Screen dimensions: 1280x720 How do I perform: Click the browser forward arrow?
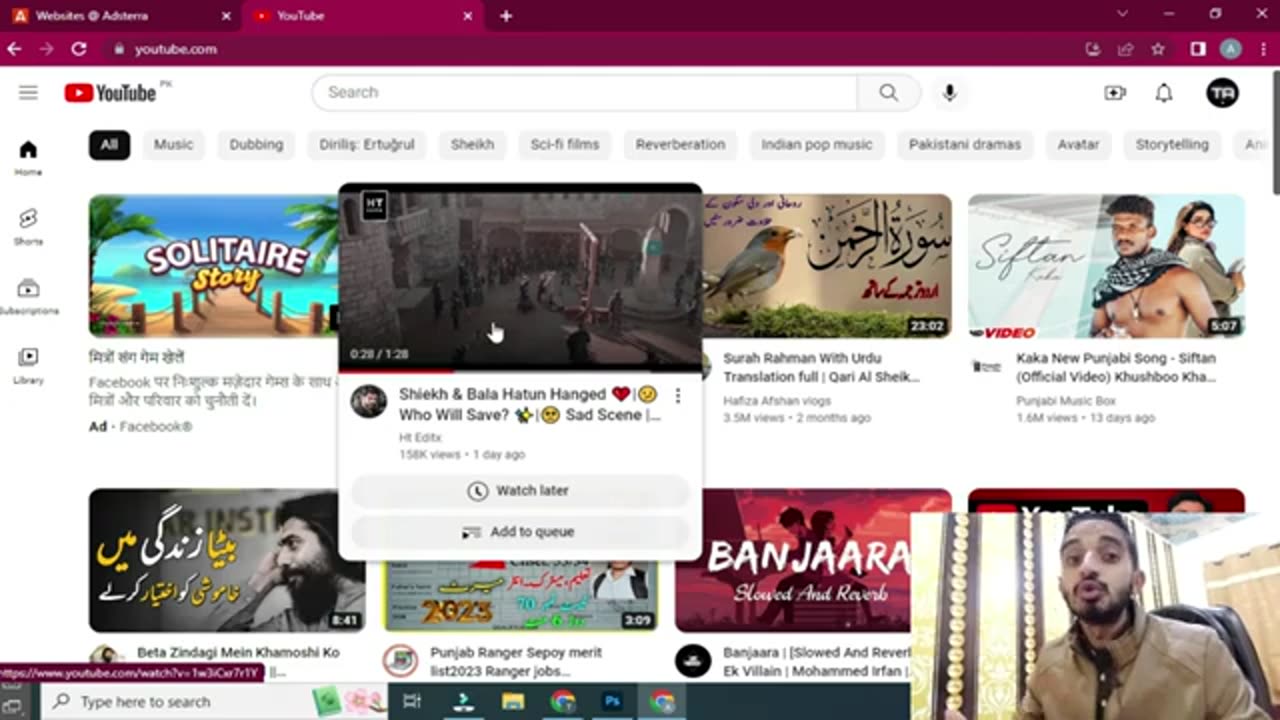click(46, 49)
